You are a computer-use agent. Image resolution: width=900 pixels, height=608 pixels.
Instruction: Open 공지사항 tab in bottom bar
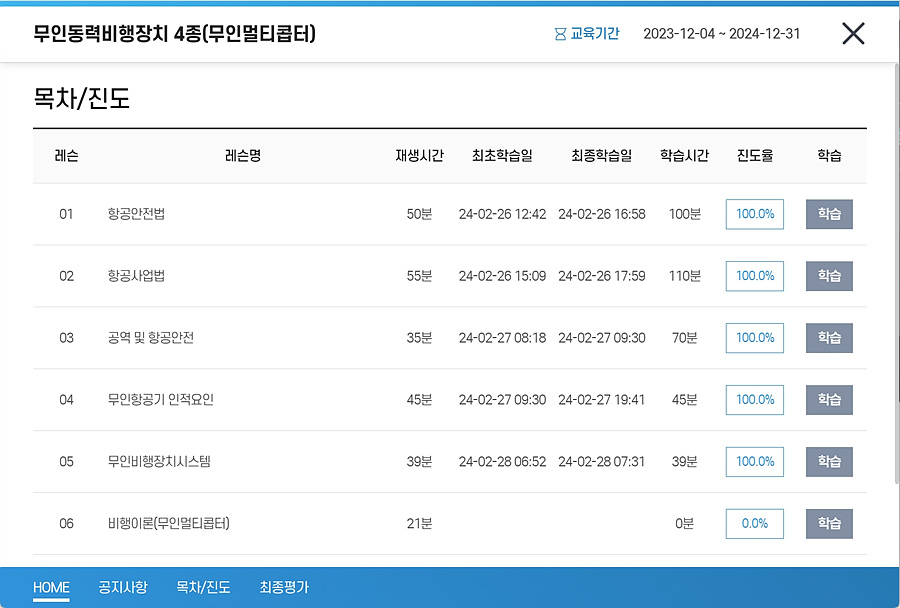pyautogui.click(x=123, y=587)
